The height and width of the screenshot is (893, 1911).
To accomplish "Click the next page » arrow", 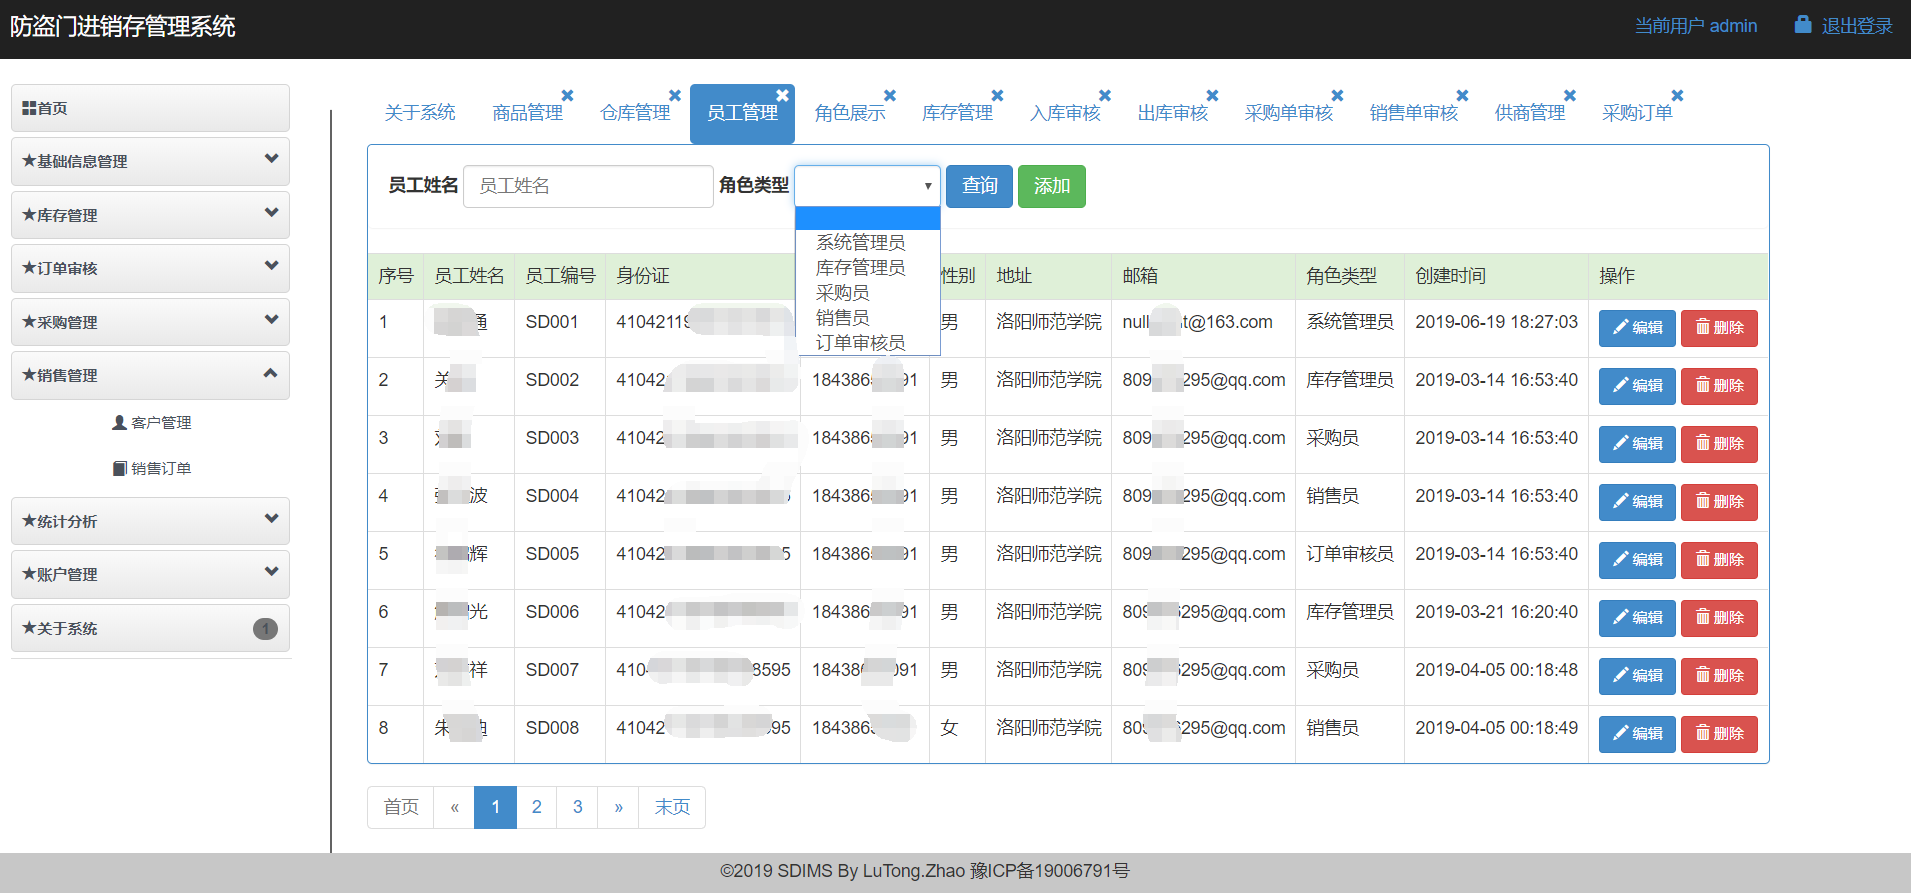I will (619, 807).
